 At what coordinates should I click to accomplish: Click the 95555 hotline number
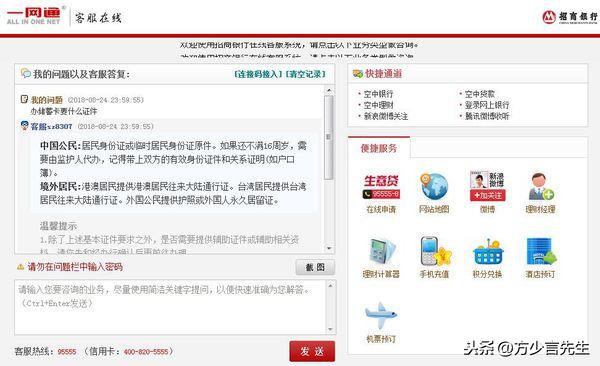tap(67, 351)
